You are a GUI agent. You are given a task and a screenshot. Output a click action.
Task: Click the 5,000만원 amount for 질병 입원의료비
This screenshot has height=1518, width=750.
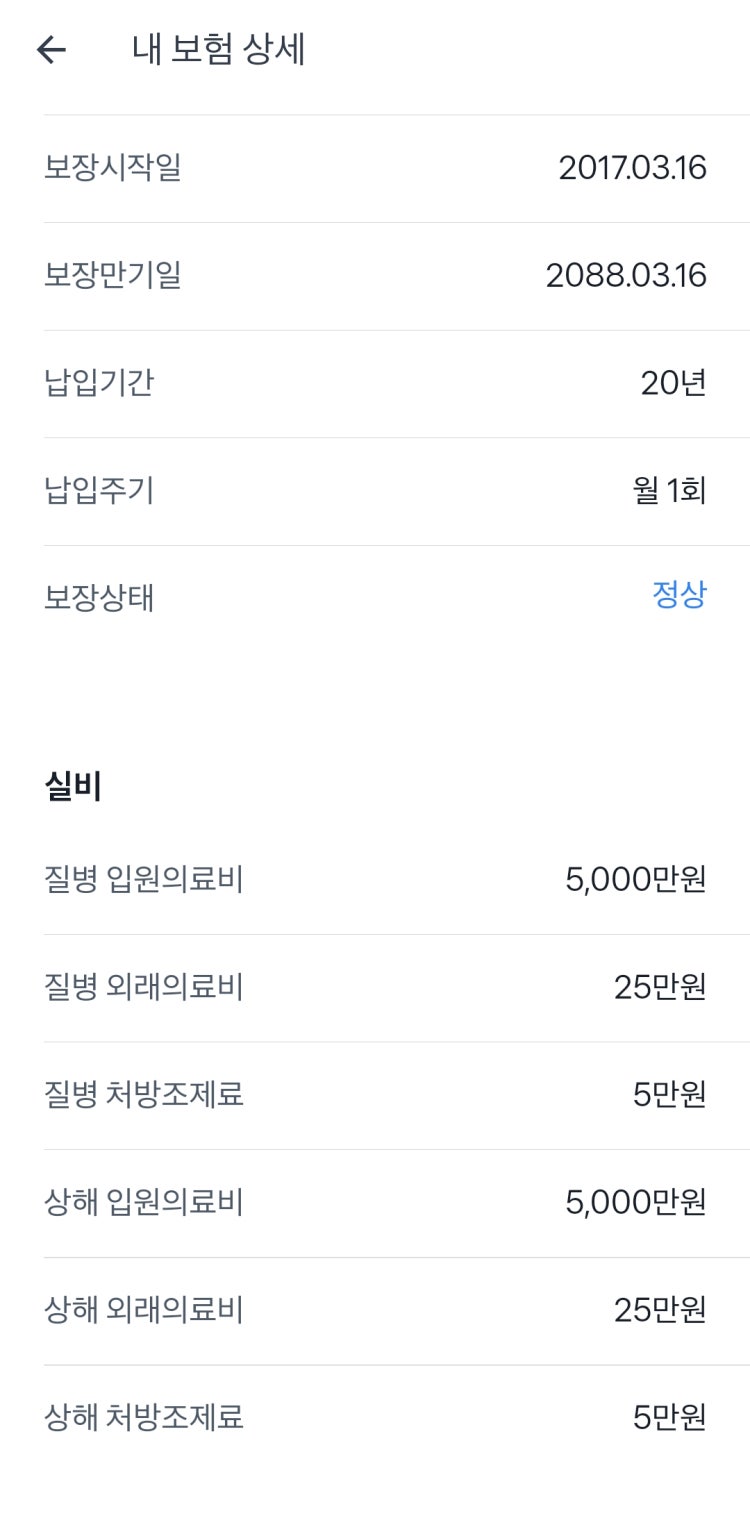click(636, 880)
